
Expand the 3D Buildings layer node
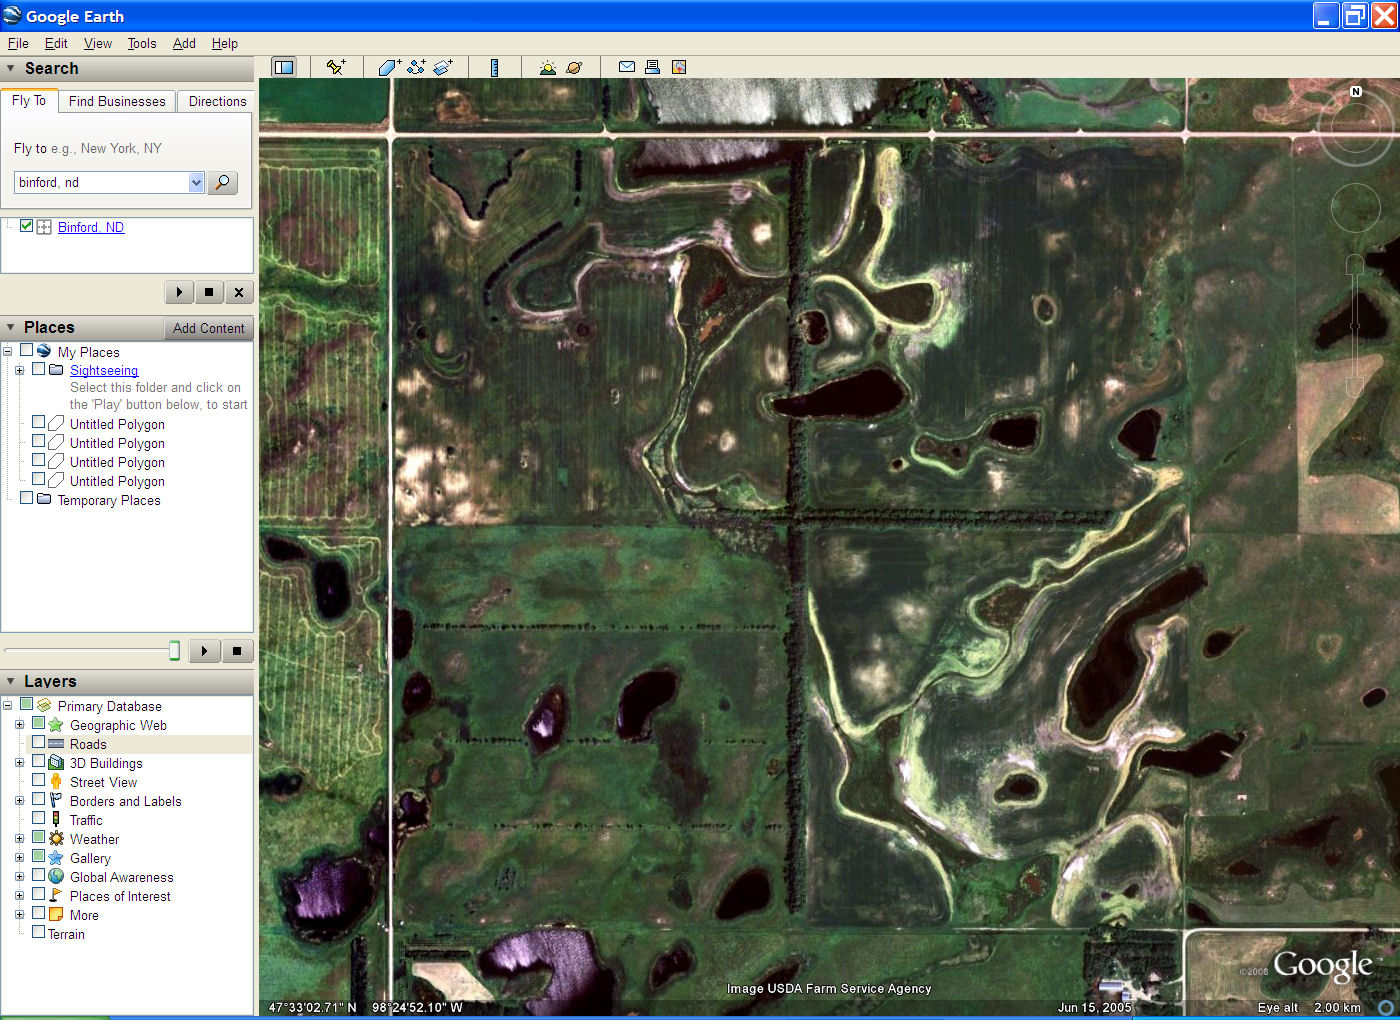tap(19, 763)
